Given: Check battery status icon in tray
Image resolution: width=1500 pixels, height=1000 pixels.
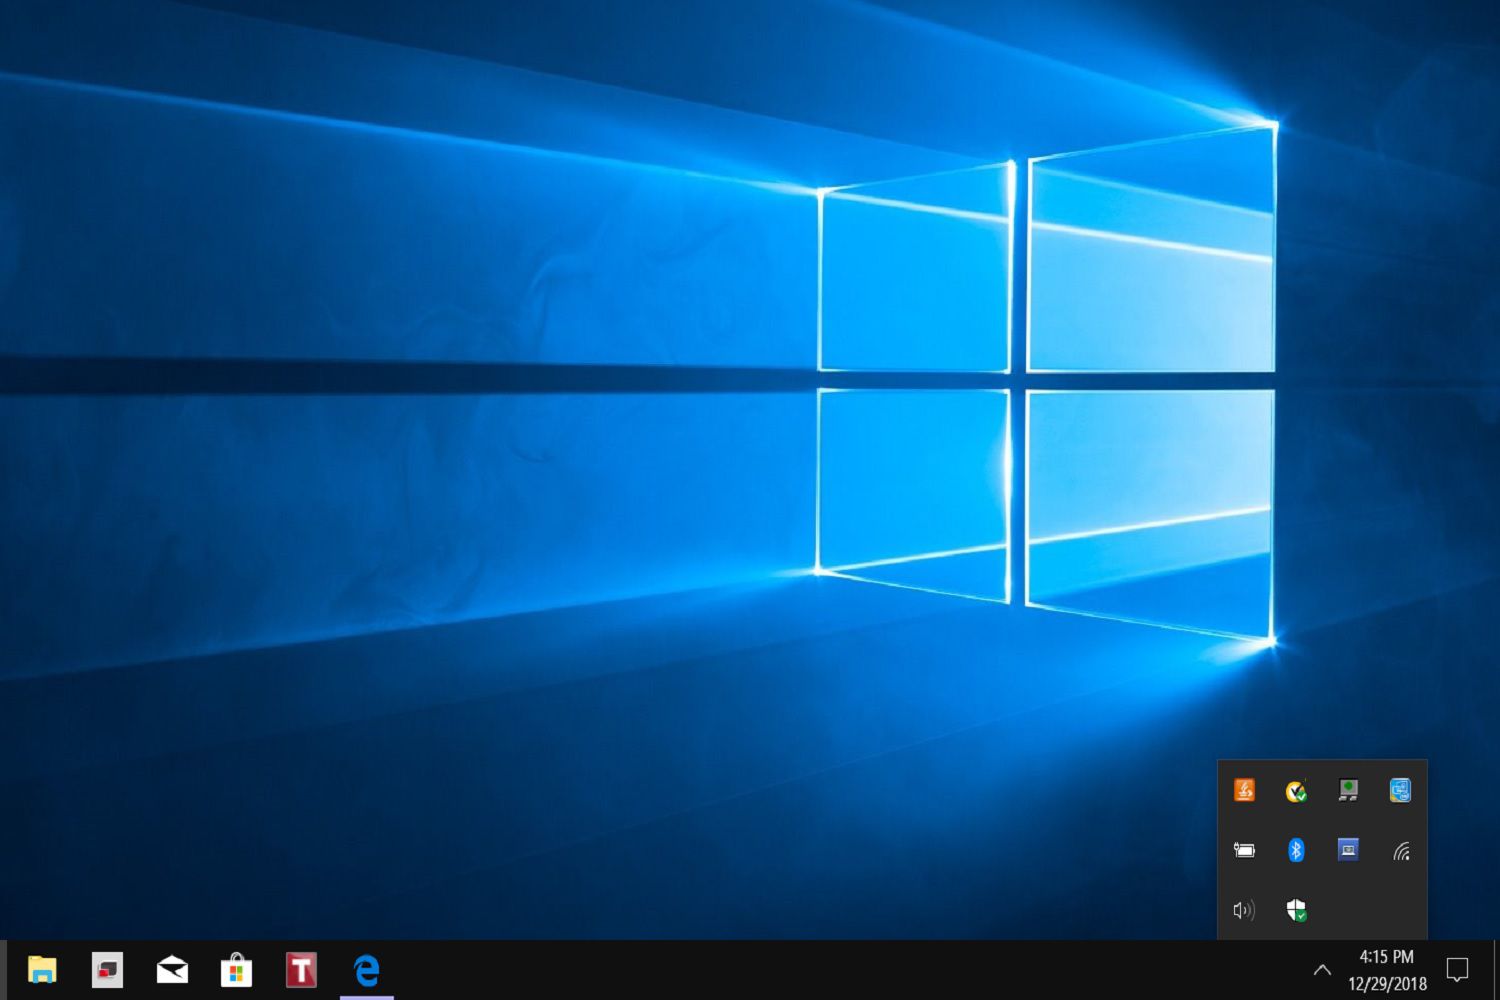Looking at the screenshot, I should click(1244, 850).
